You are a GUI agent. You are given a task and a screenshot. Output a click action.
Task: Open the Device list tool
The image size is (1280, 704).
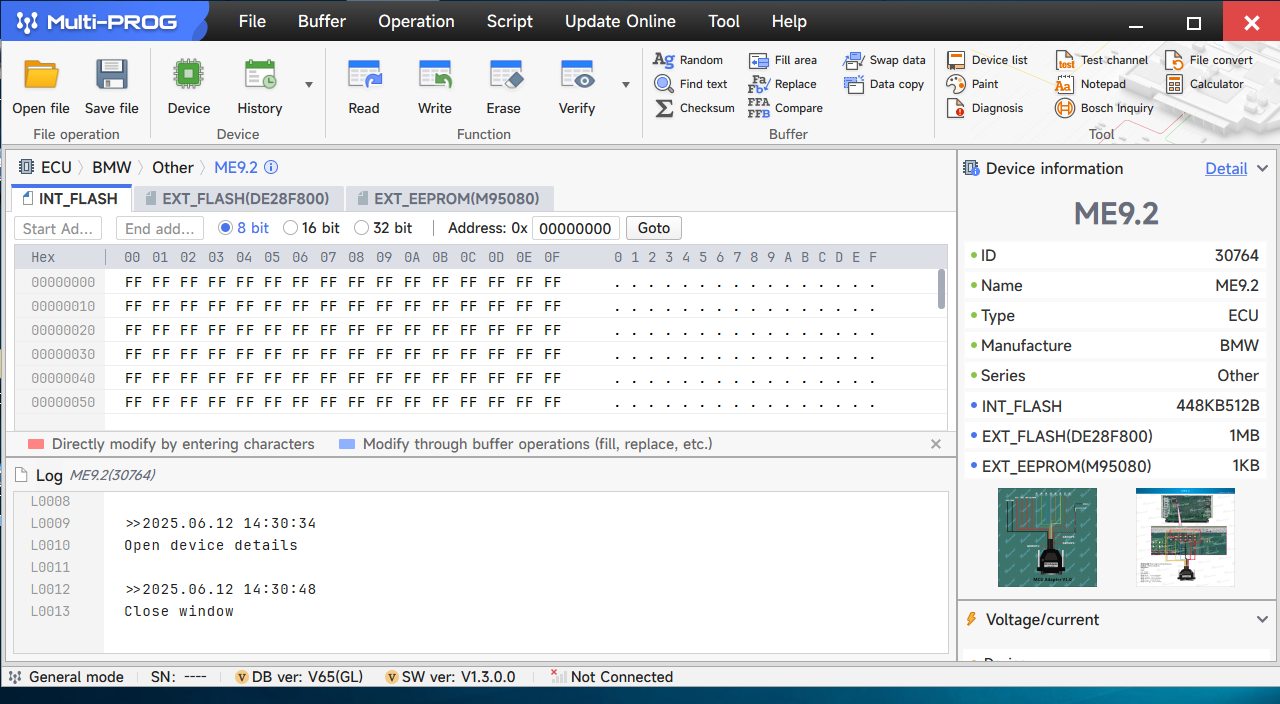(x=987, y=60)
